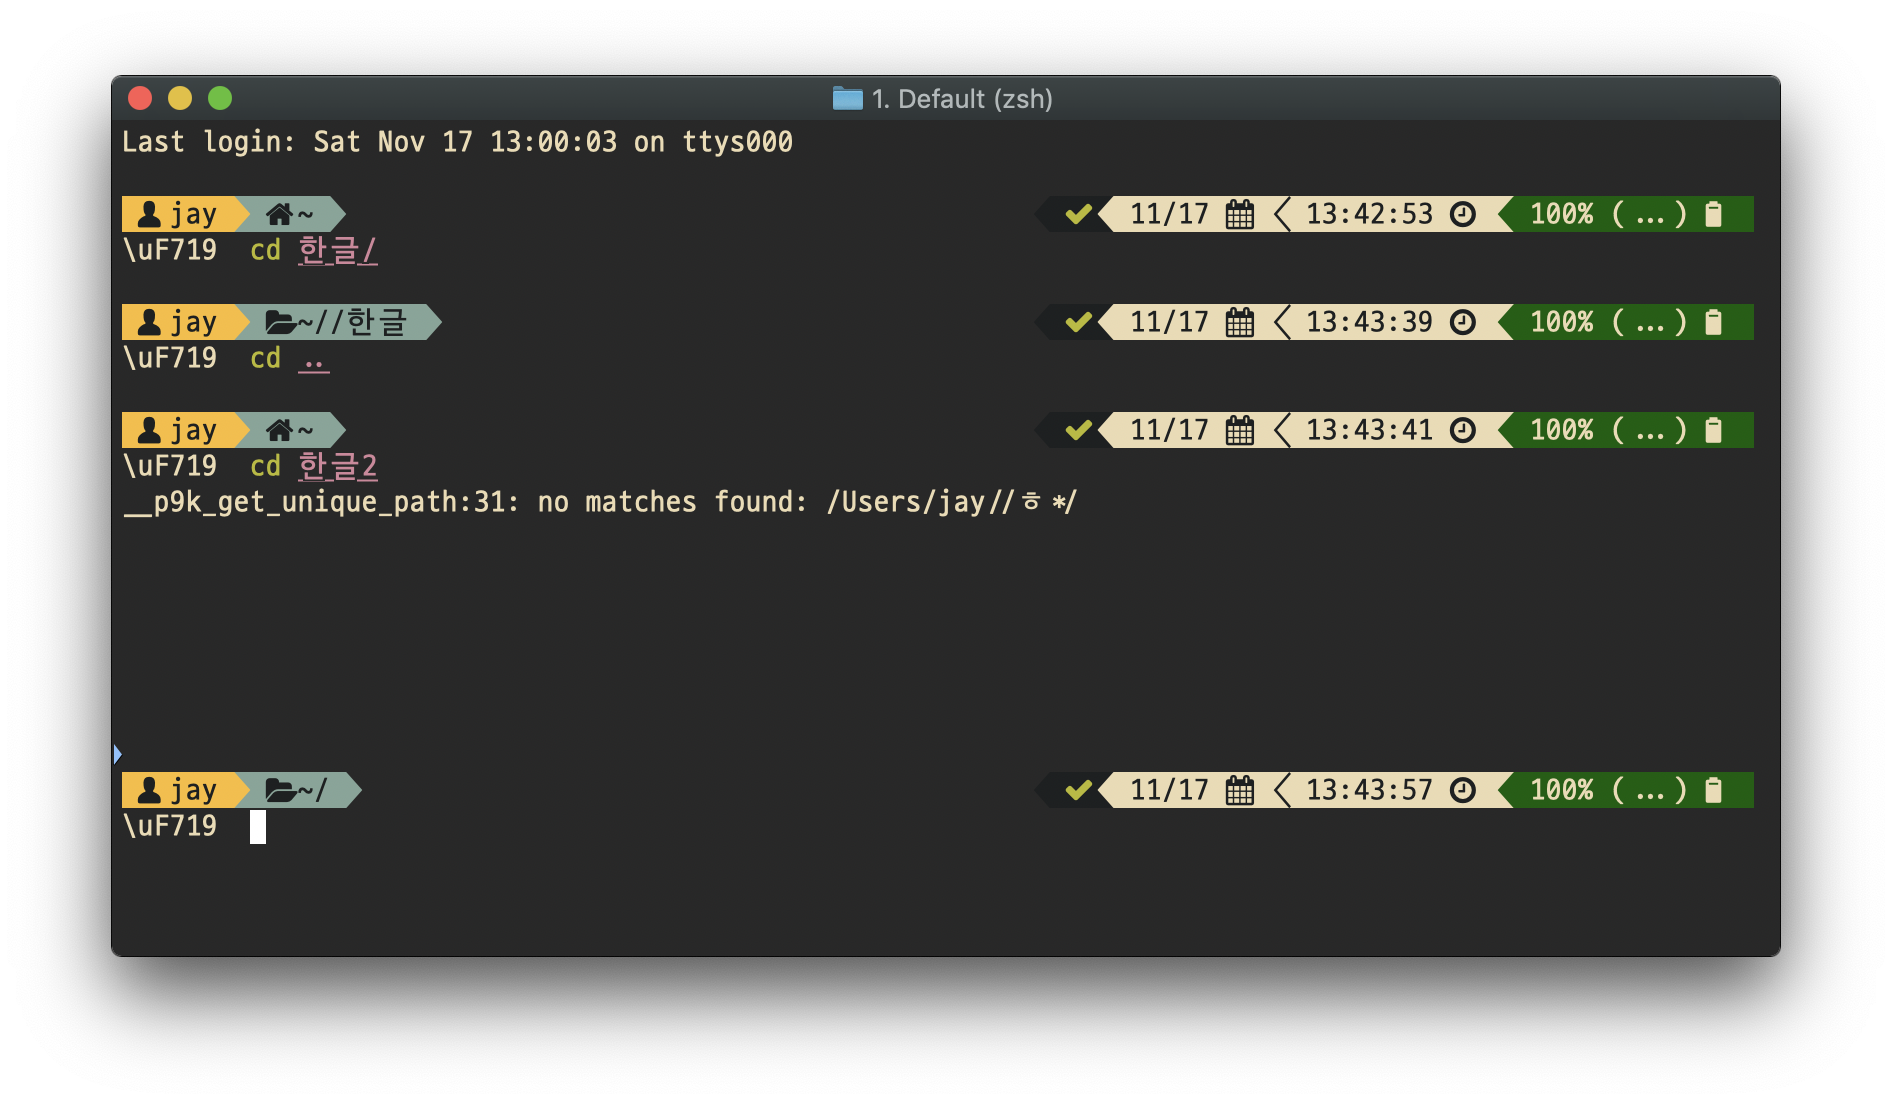Click the checkmark status indicator on the first prompt
This screenshot has width=1892, height=1104.
pos(1077,213)
